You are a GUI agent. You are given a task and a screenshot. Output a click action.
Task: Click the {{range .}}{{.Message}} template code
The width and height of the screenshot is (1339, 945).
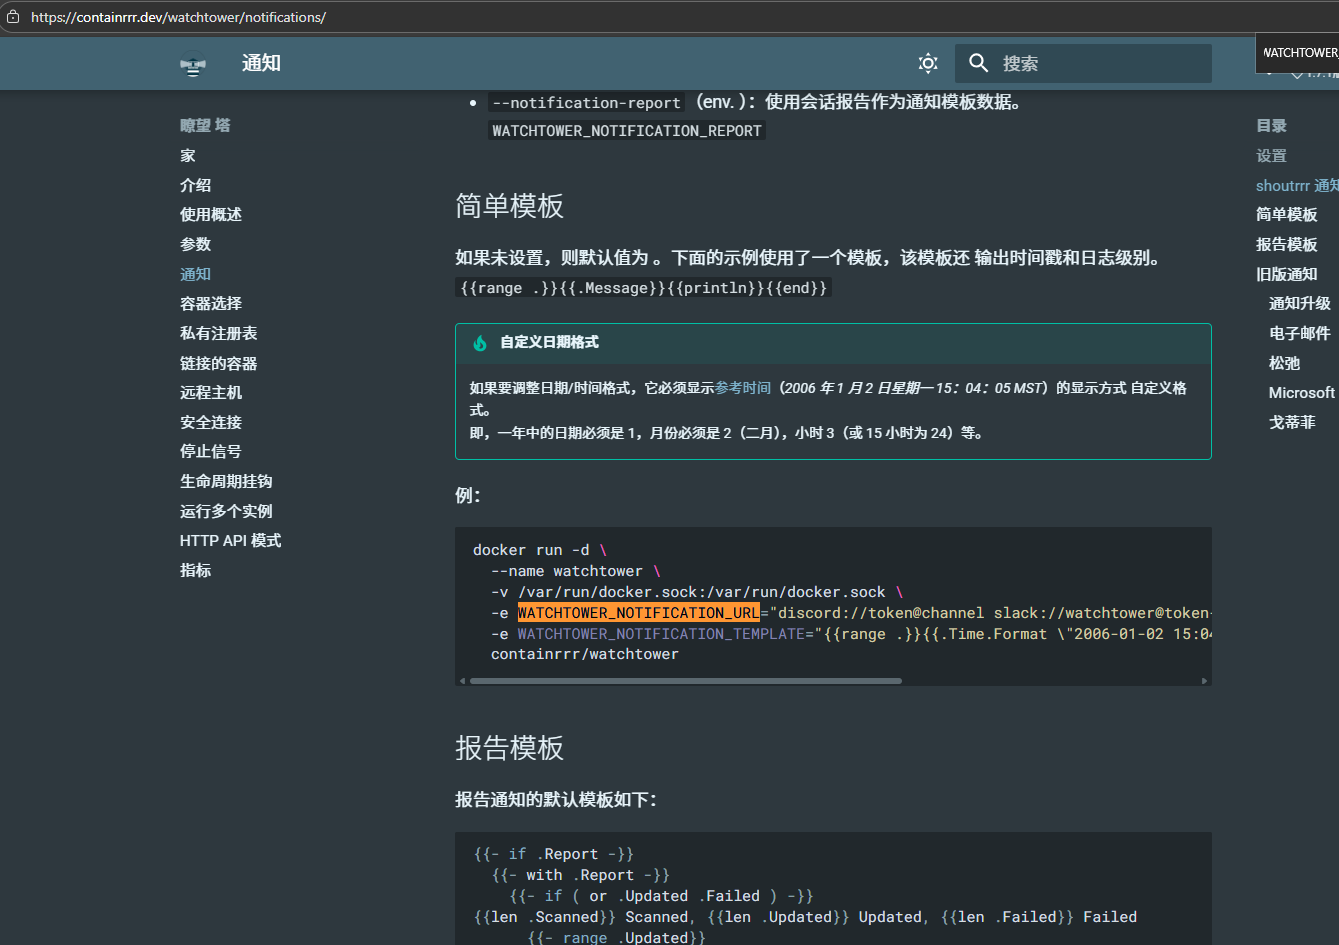(644, 288)
